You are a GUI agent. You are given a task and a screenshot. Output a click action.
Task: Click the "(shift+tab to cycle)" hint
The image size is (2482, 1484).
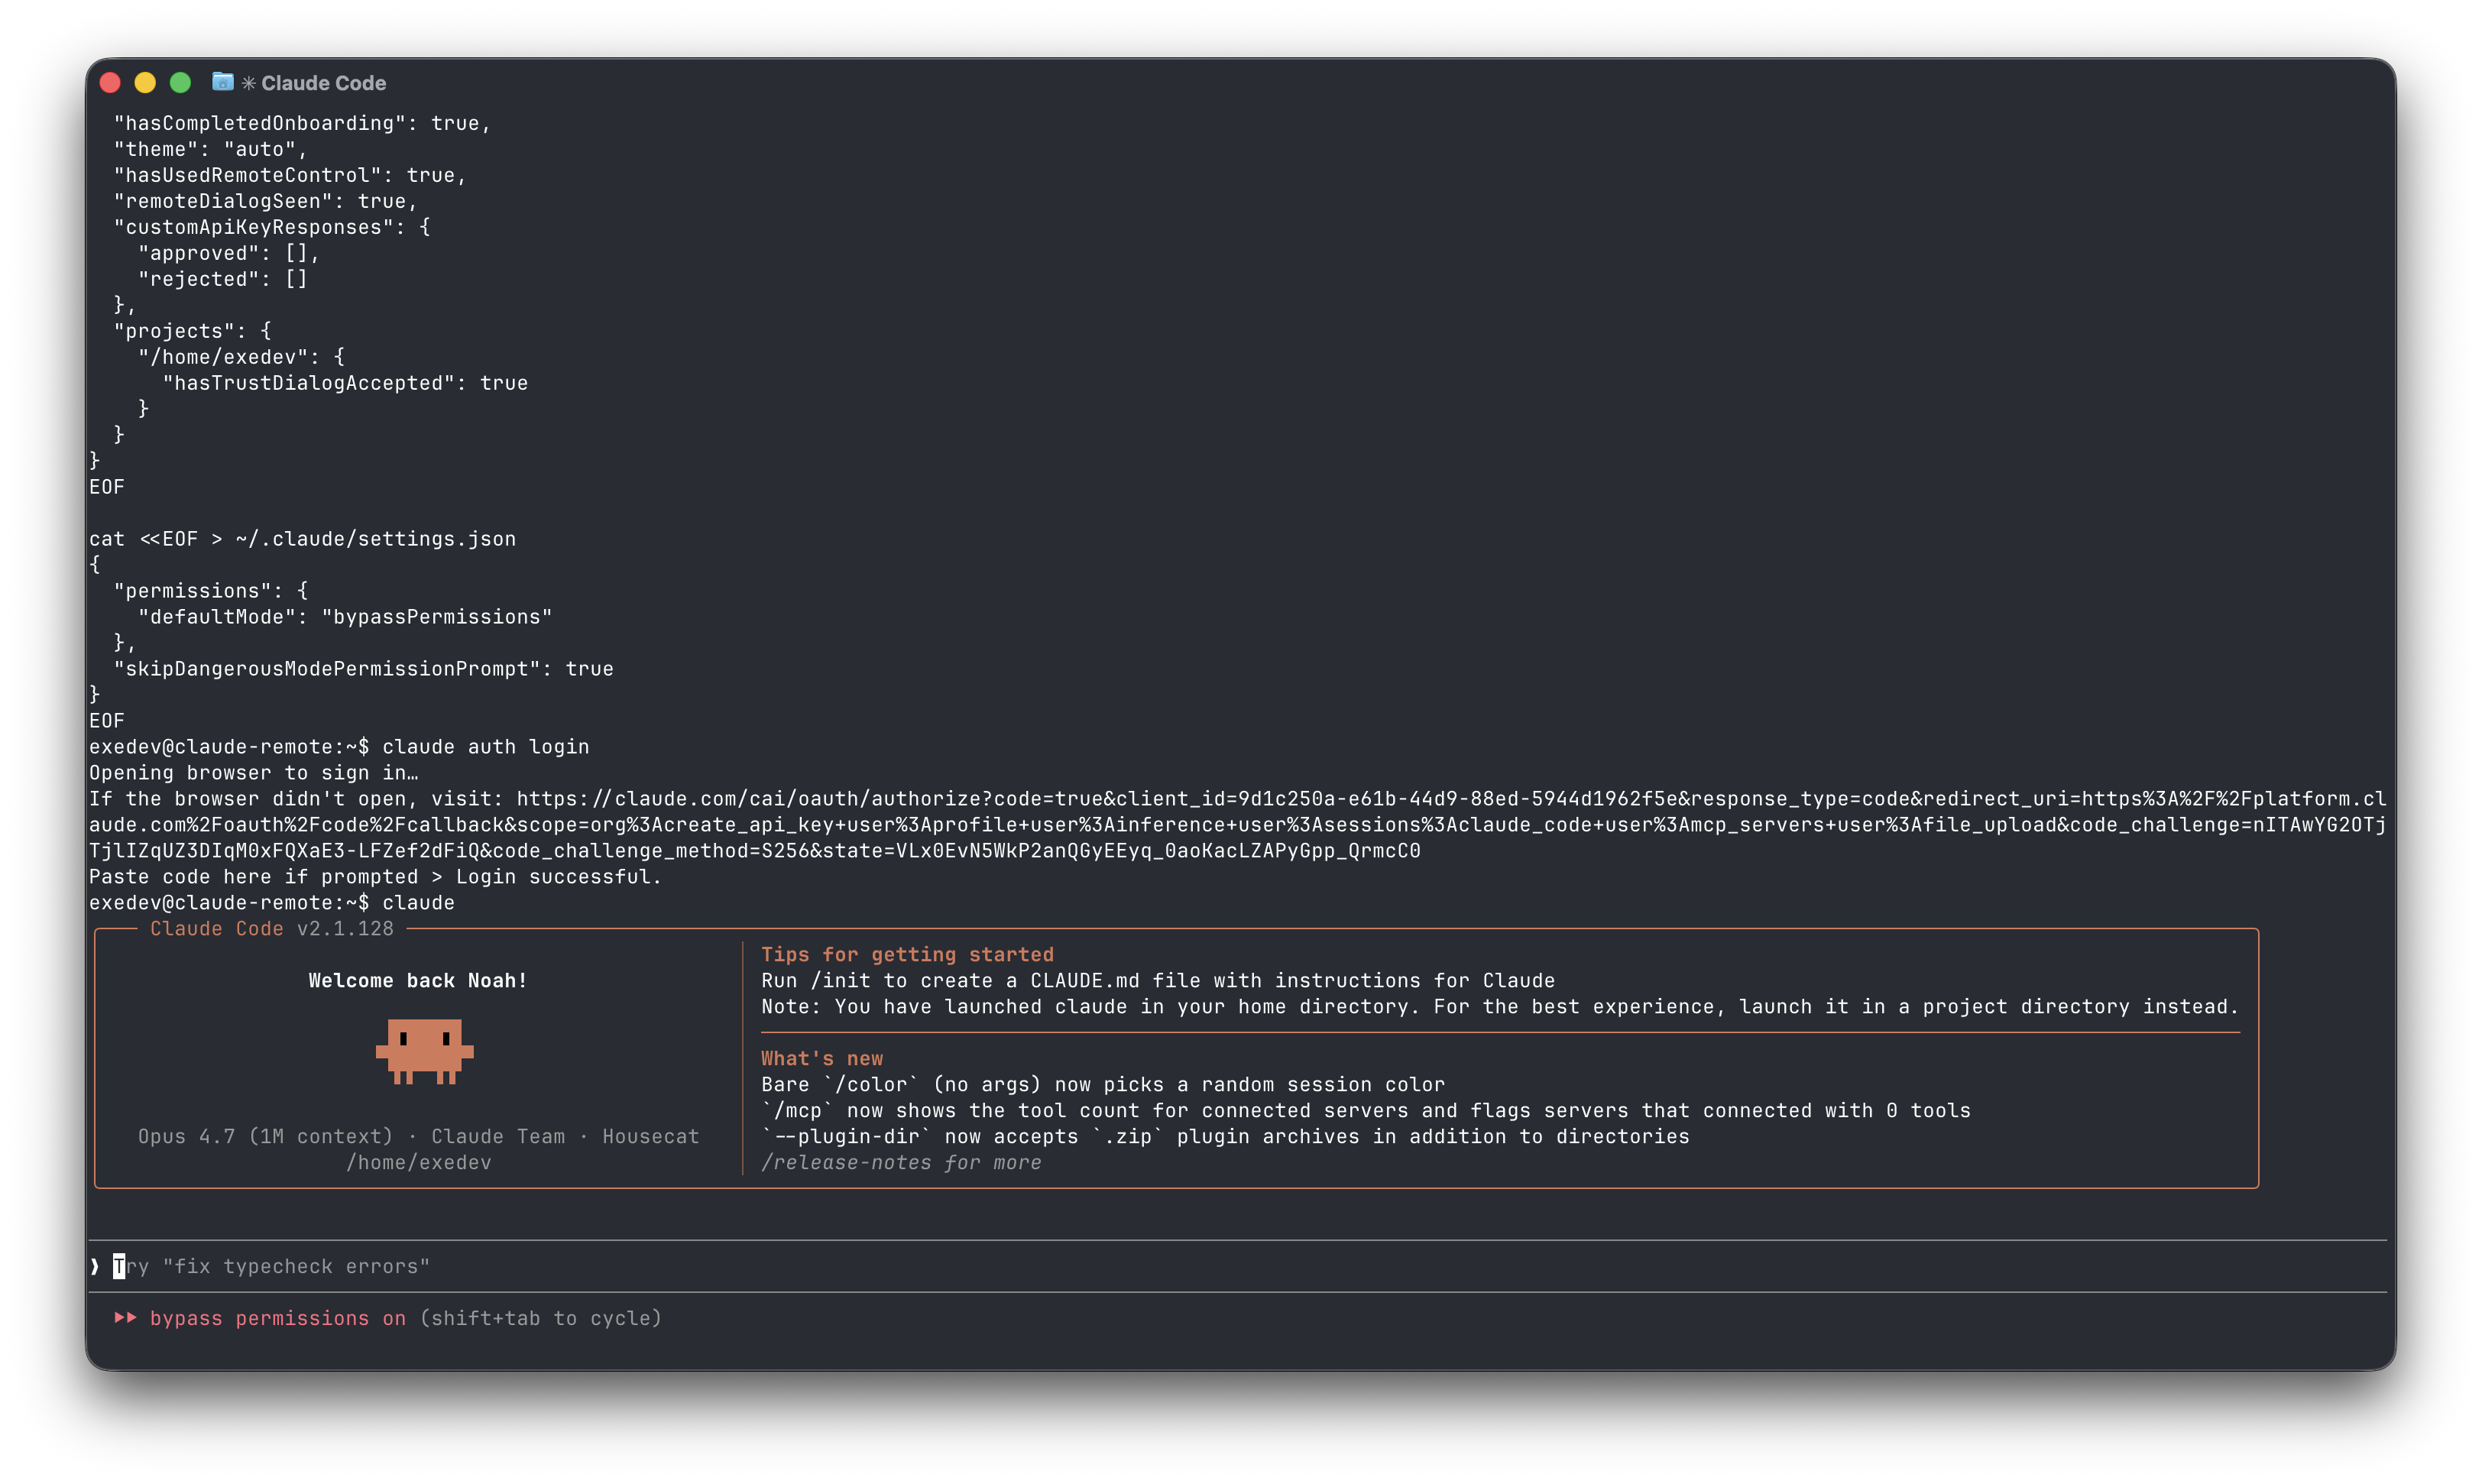click(x=541, y=1318)
